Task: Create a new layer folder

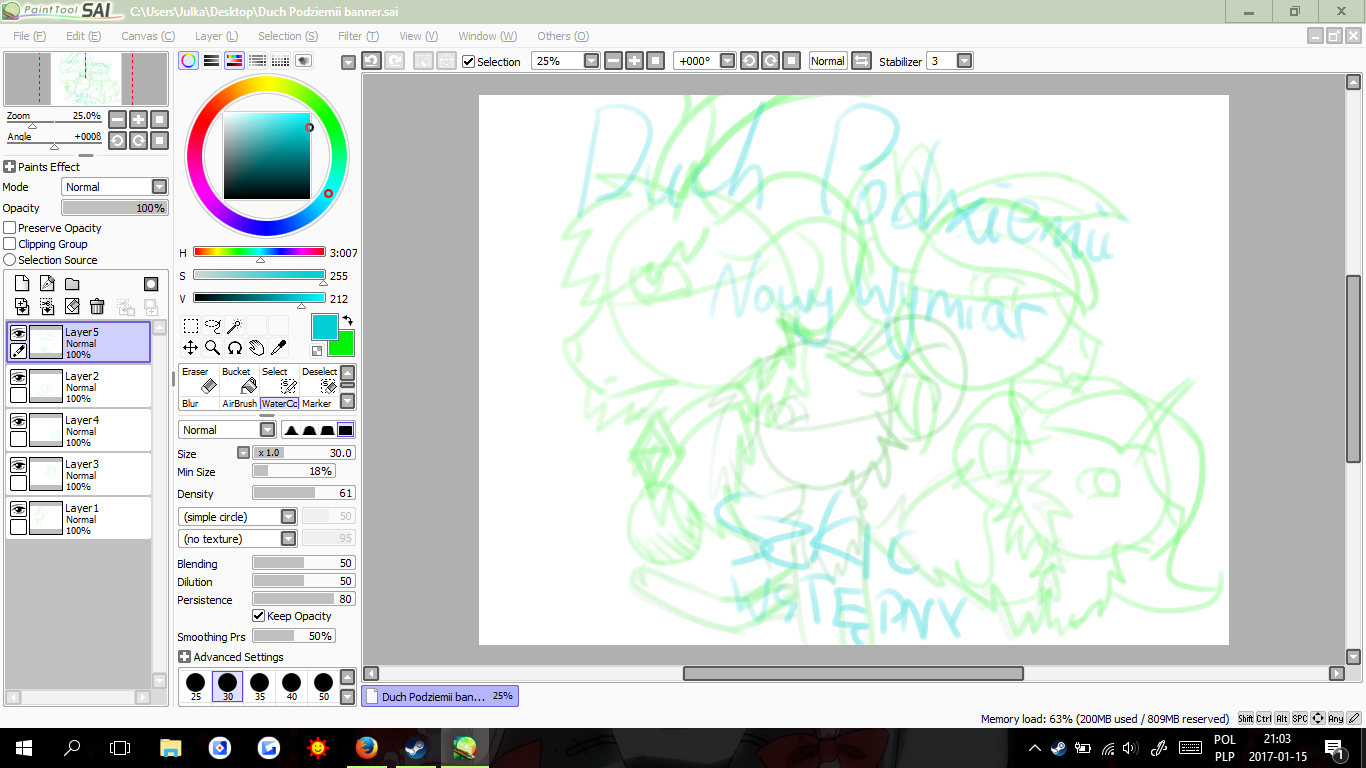Action: [72, 284]
